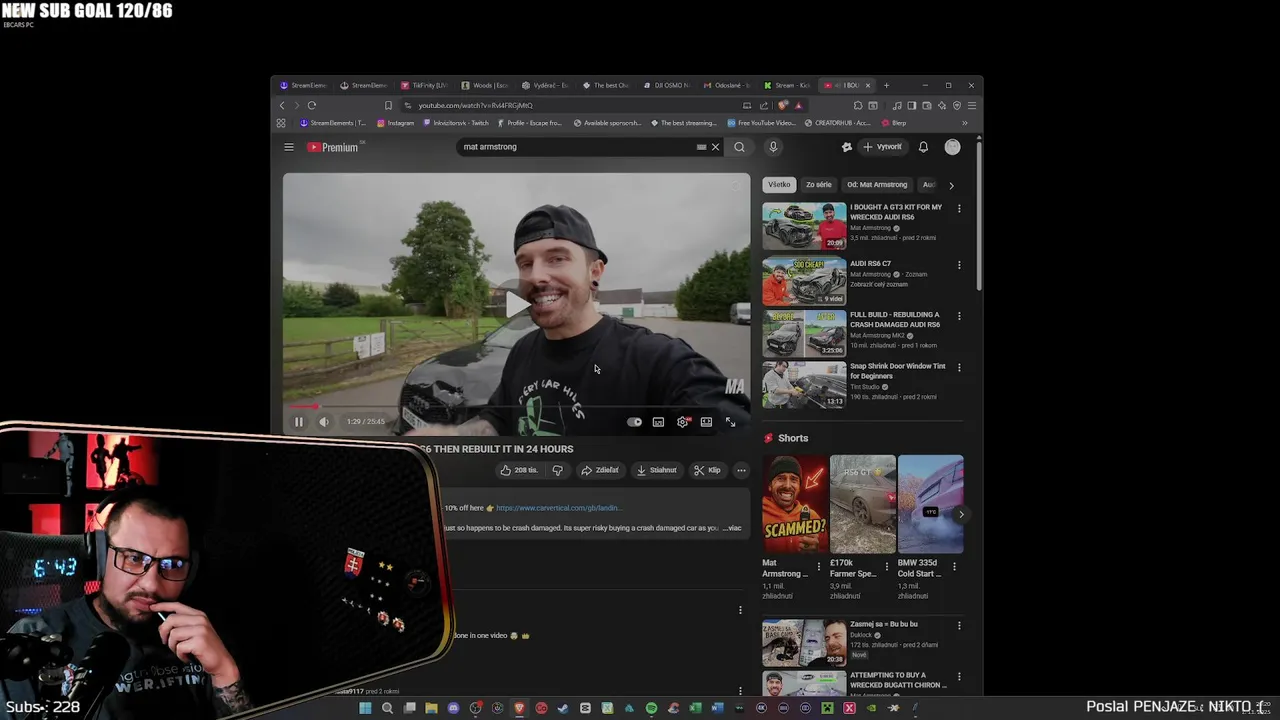Open the on-screen keyboard icon in search
Viewport: 1280px width, 720px height.
point(701,147)
